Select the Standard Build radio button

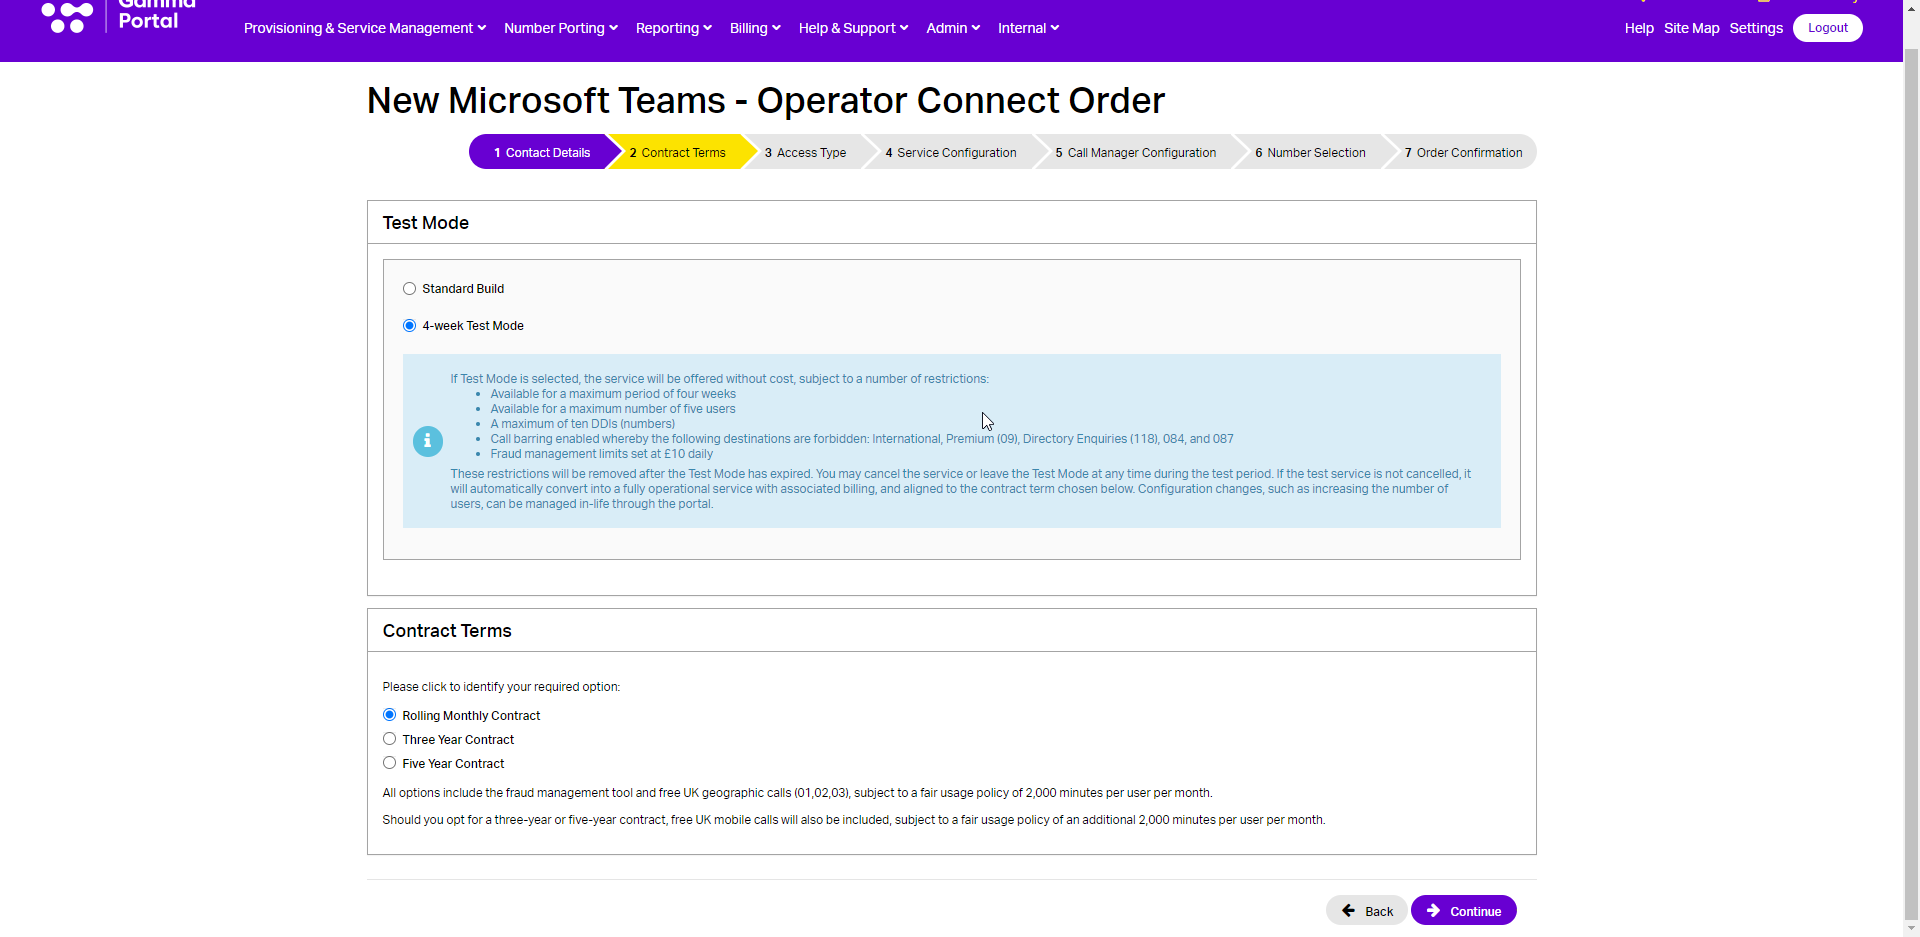pos(409,289)
